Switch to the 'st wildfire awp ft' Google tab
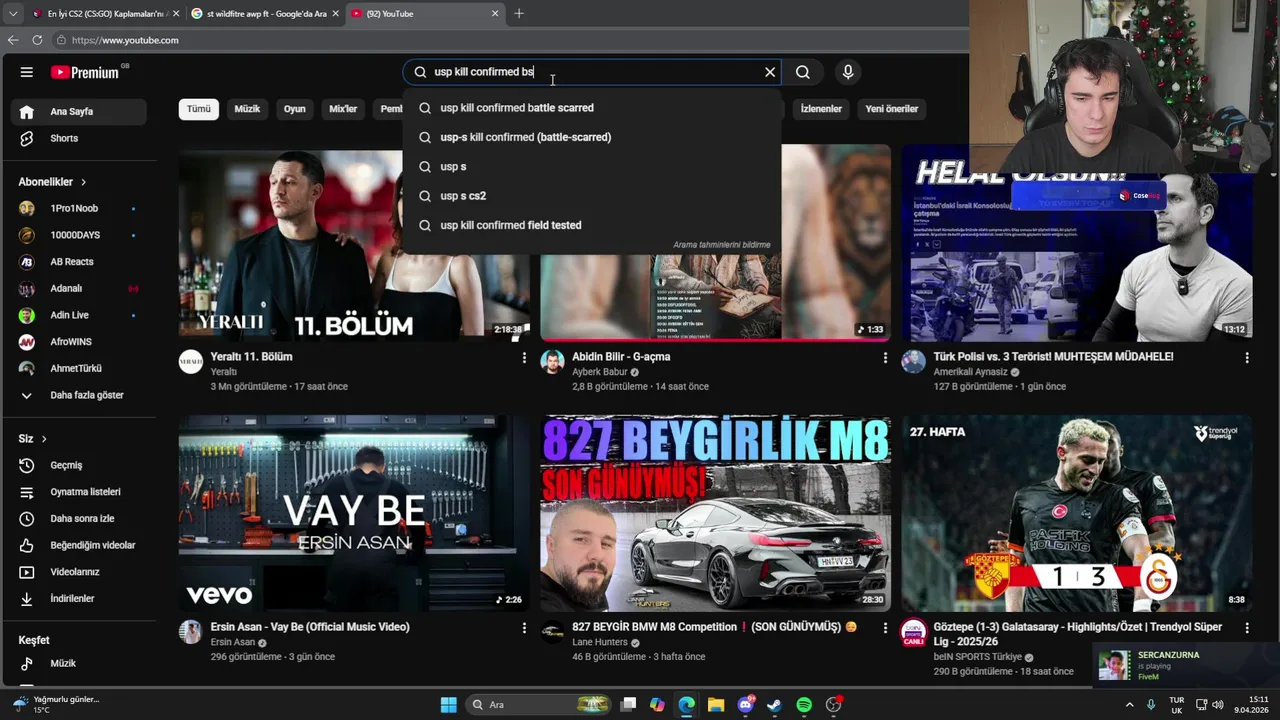 (265, 14)
